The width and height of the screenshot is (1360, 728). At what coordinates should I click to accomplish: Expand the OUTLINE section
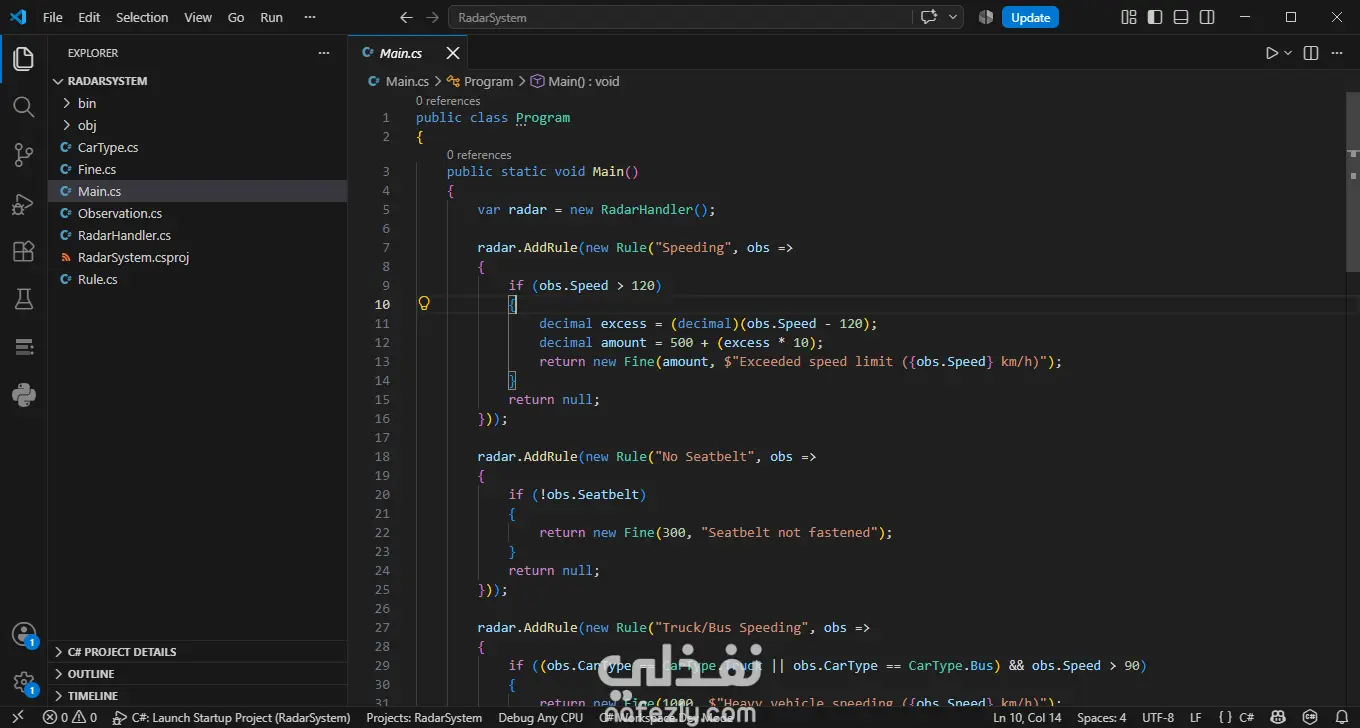click(198, 673)
